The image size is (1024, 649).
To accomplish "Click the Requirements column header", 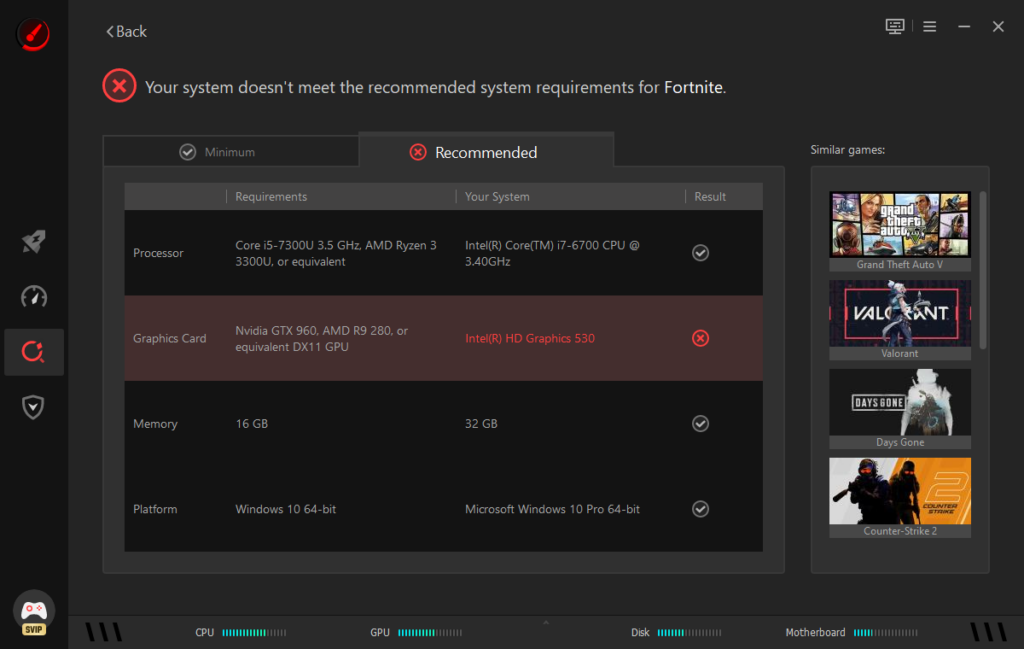I will point(271,197).
